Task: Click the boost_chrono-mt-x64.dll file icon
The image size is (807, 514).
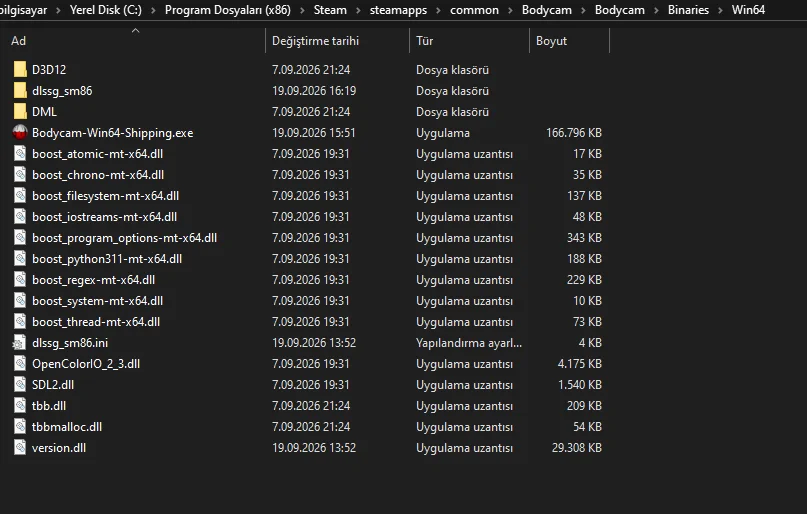Action: pos(20,175)
